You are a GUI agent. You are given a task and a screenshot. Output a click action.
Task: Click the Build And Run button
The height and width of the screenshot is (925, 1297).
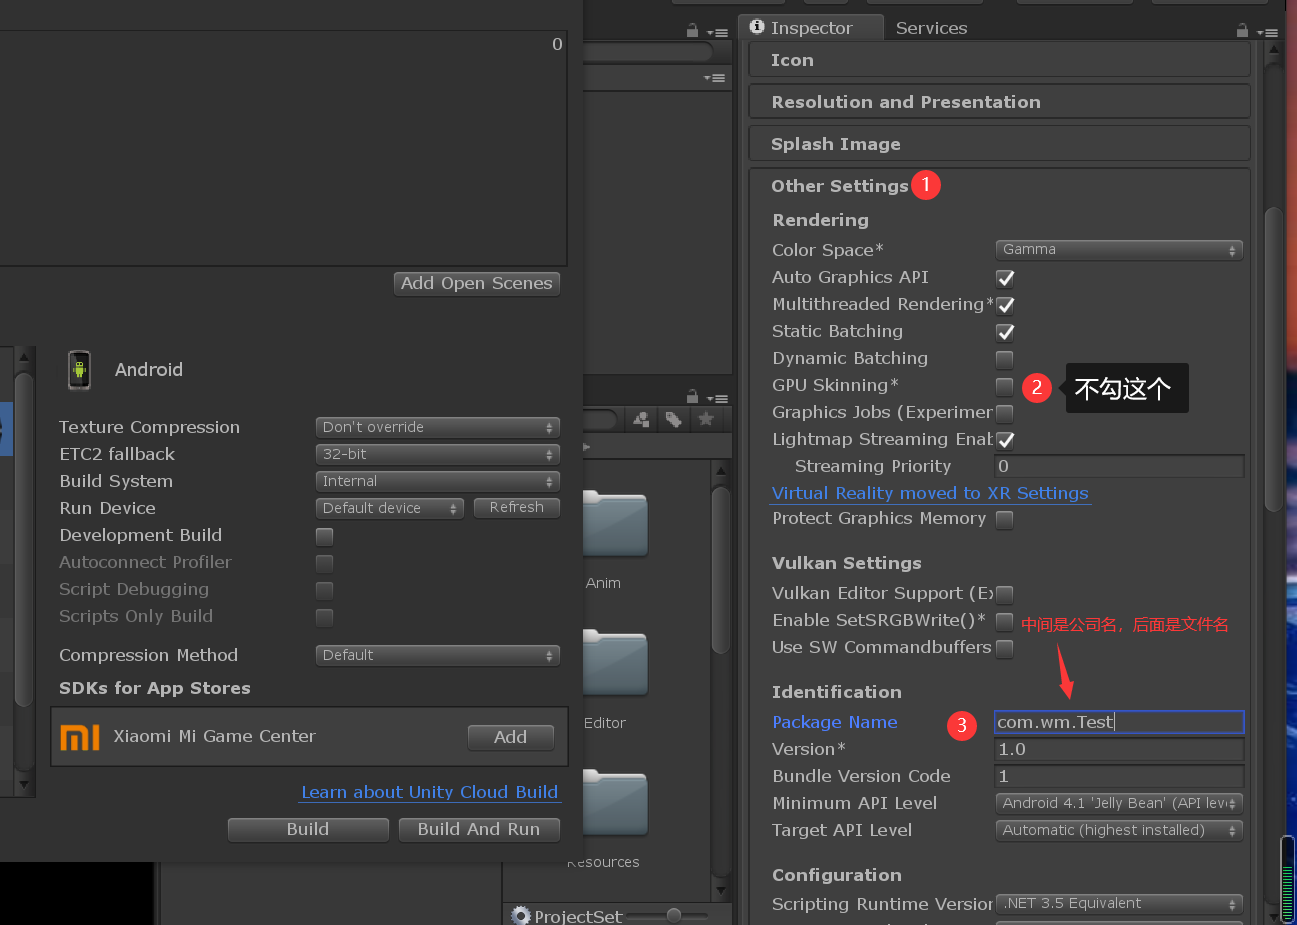(x=479, y=829)
